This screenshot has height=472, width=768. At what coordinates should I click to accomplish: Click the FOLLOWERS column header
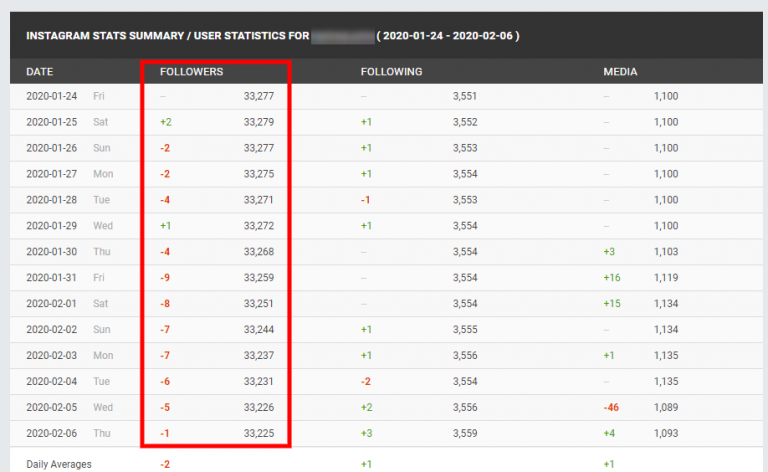192,72
